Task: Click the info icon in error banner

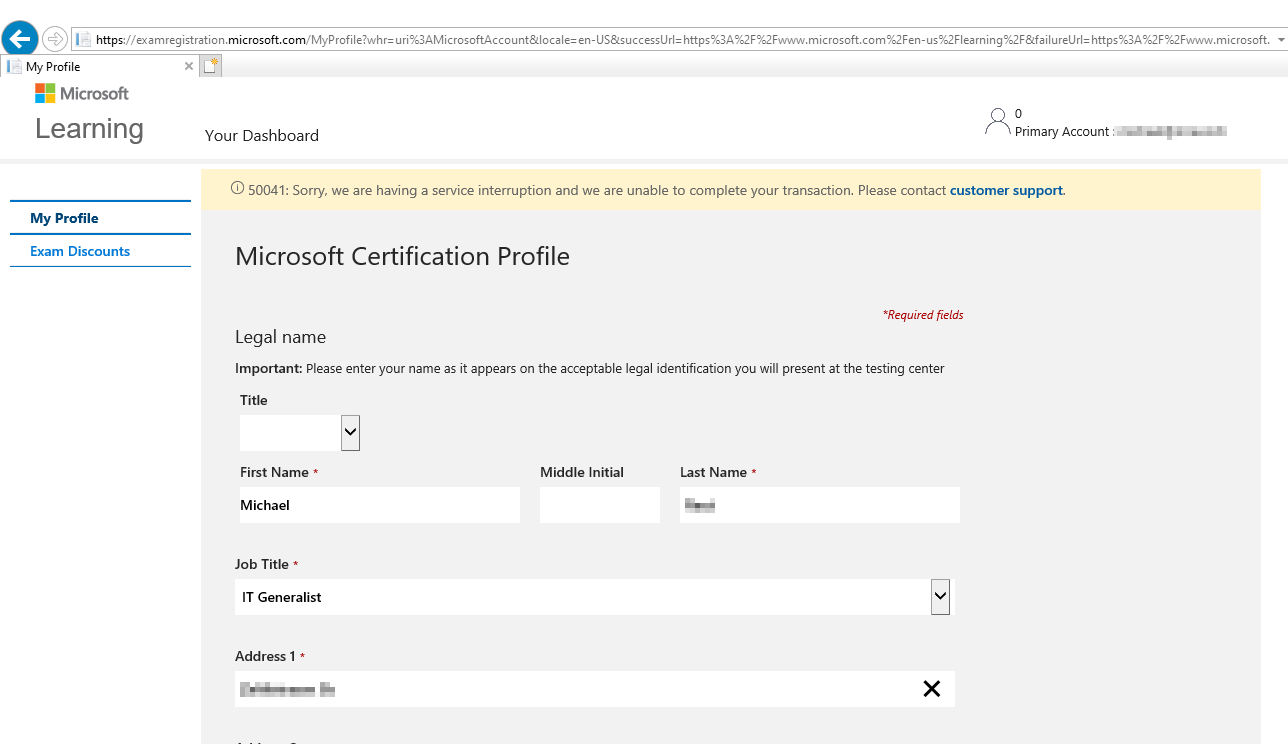Action: [x=237, y=188]
